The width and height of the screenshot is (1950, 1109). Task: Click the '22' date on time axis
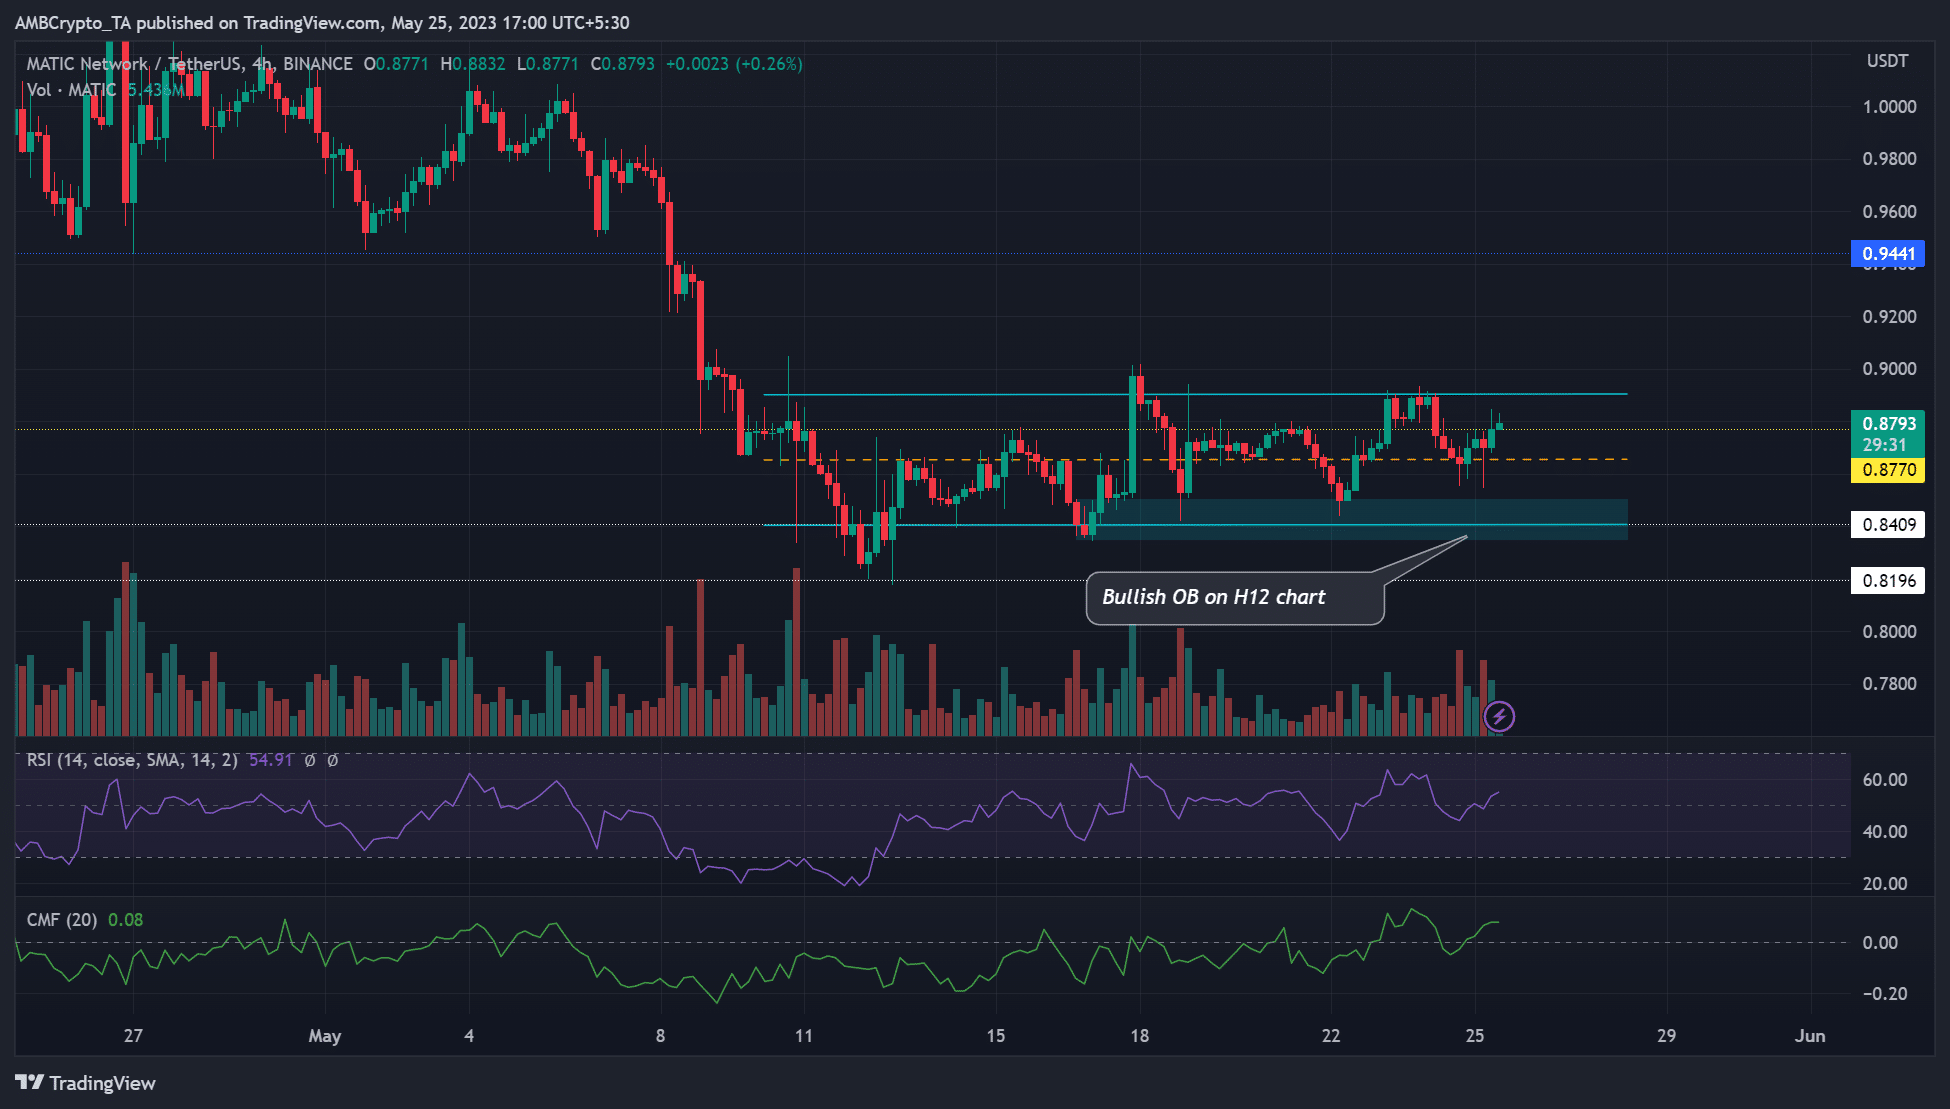pos(1331,1036)
